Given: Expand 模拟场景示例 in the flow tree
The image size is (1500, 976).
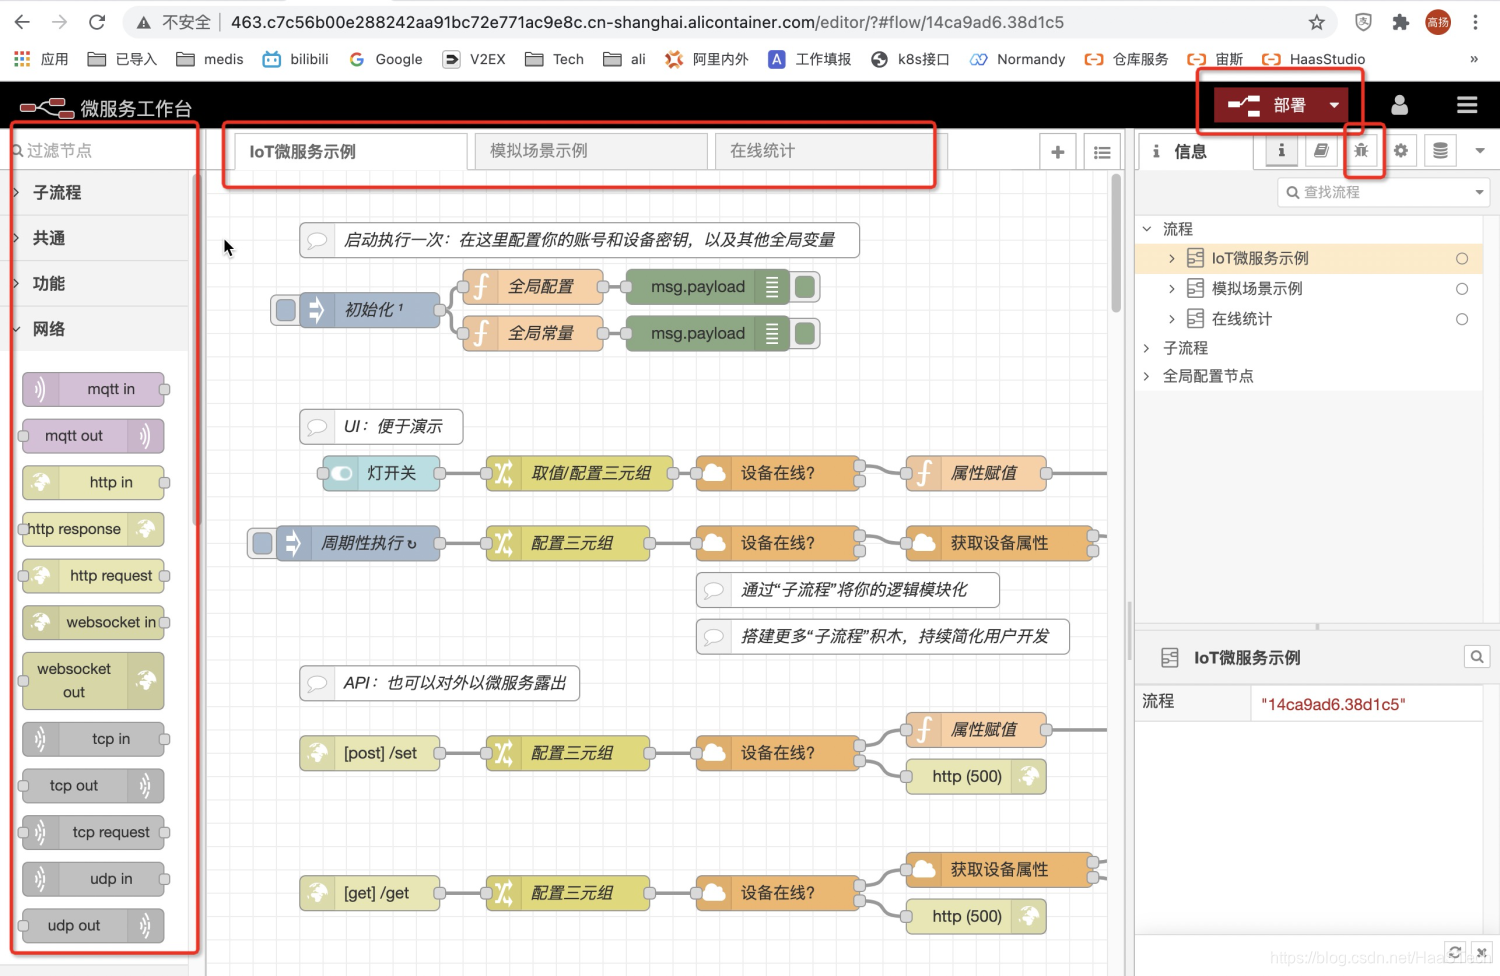Looking at the screenshot, I should tap(1172, 289).
